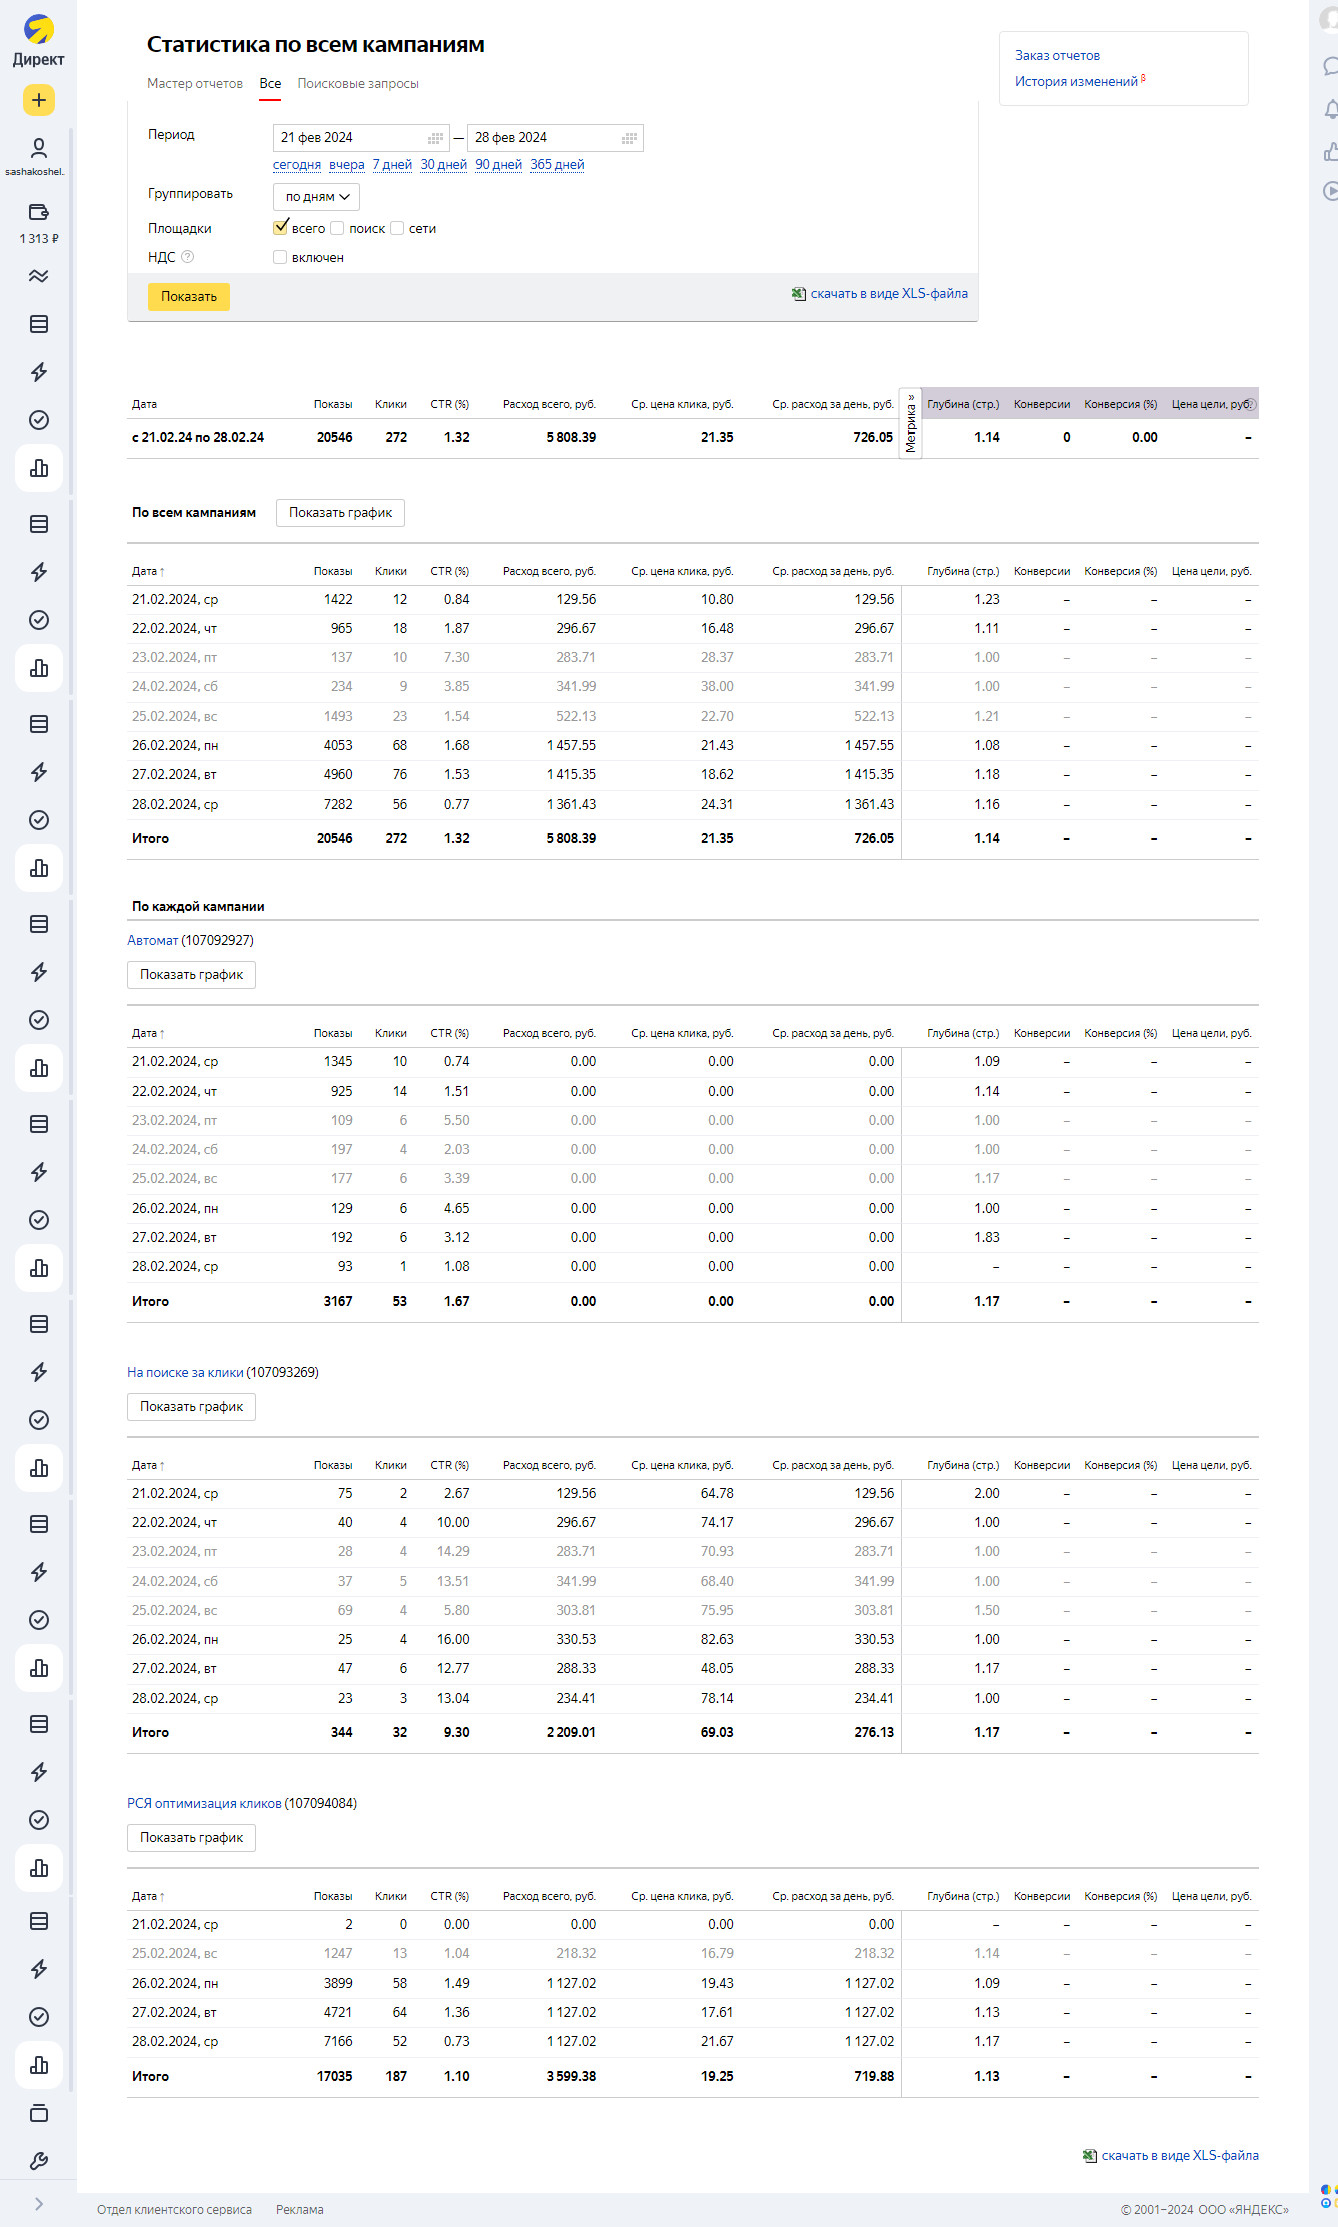Open the по дням grouping dropdown
This screenshot has width=1338, height=2227.
click(316, 197)
